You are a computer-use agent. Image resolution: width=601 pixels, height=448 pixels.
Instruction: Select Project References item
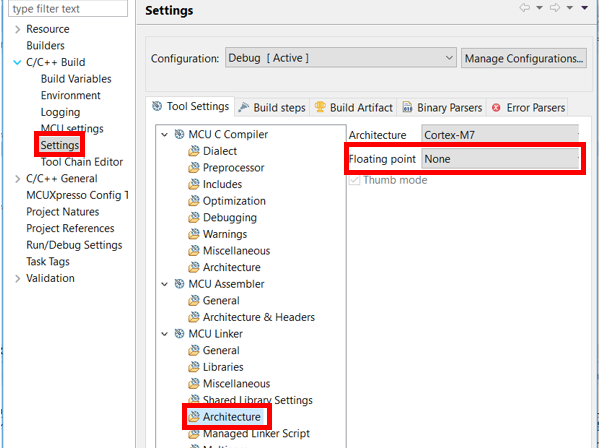click(70, 228)
